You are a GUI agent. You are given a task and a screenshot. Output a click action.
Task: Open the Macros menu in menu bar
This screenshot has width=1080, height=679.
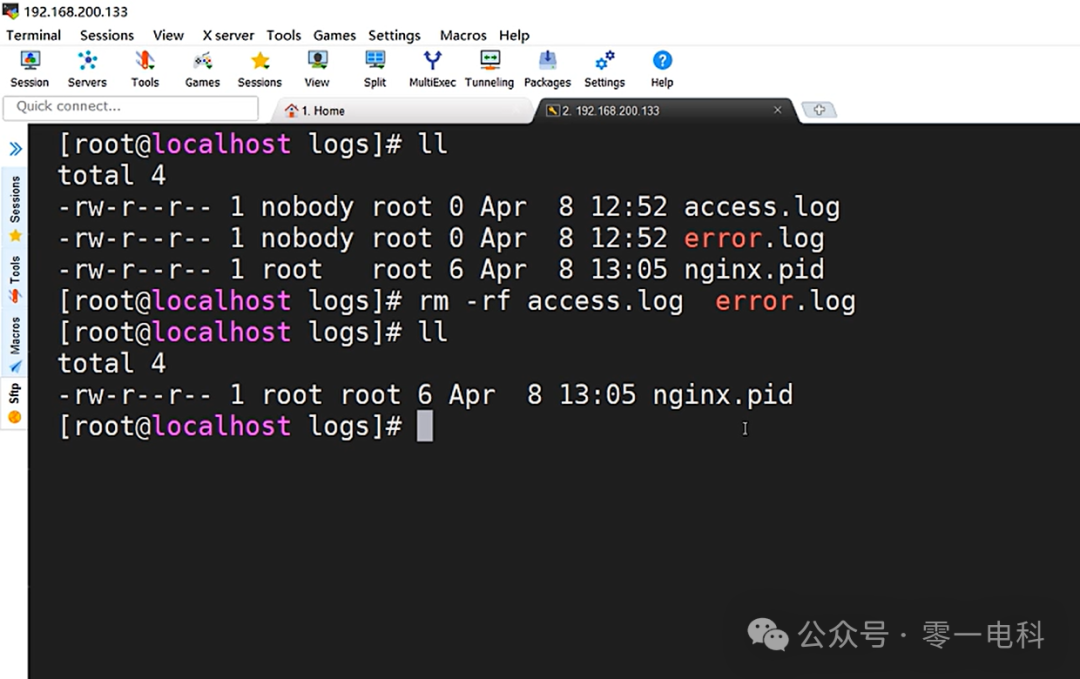463,35
